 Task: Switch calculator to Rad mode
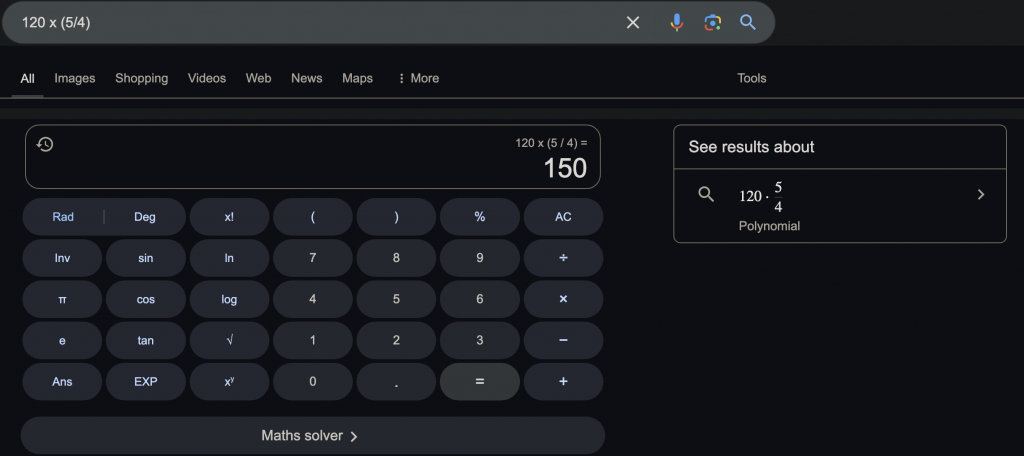(63, 217)
